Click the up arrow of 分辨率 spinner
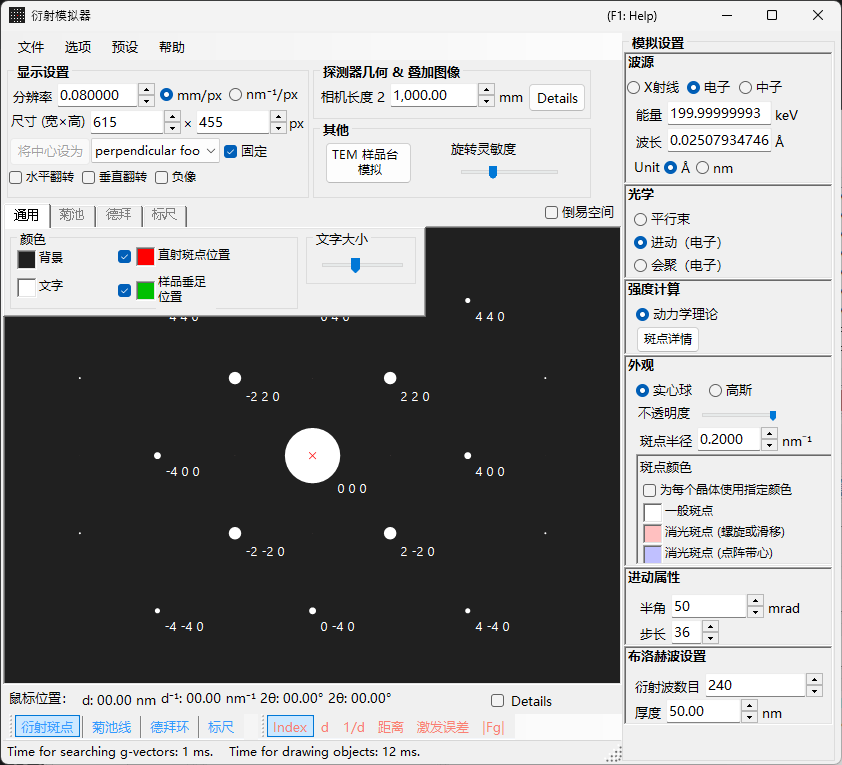The width and height of the screenshot is (842, 765). coord(146,90)
